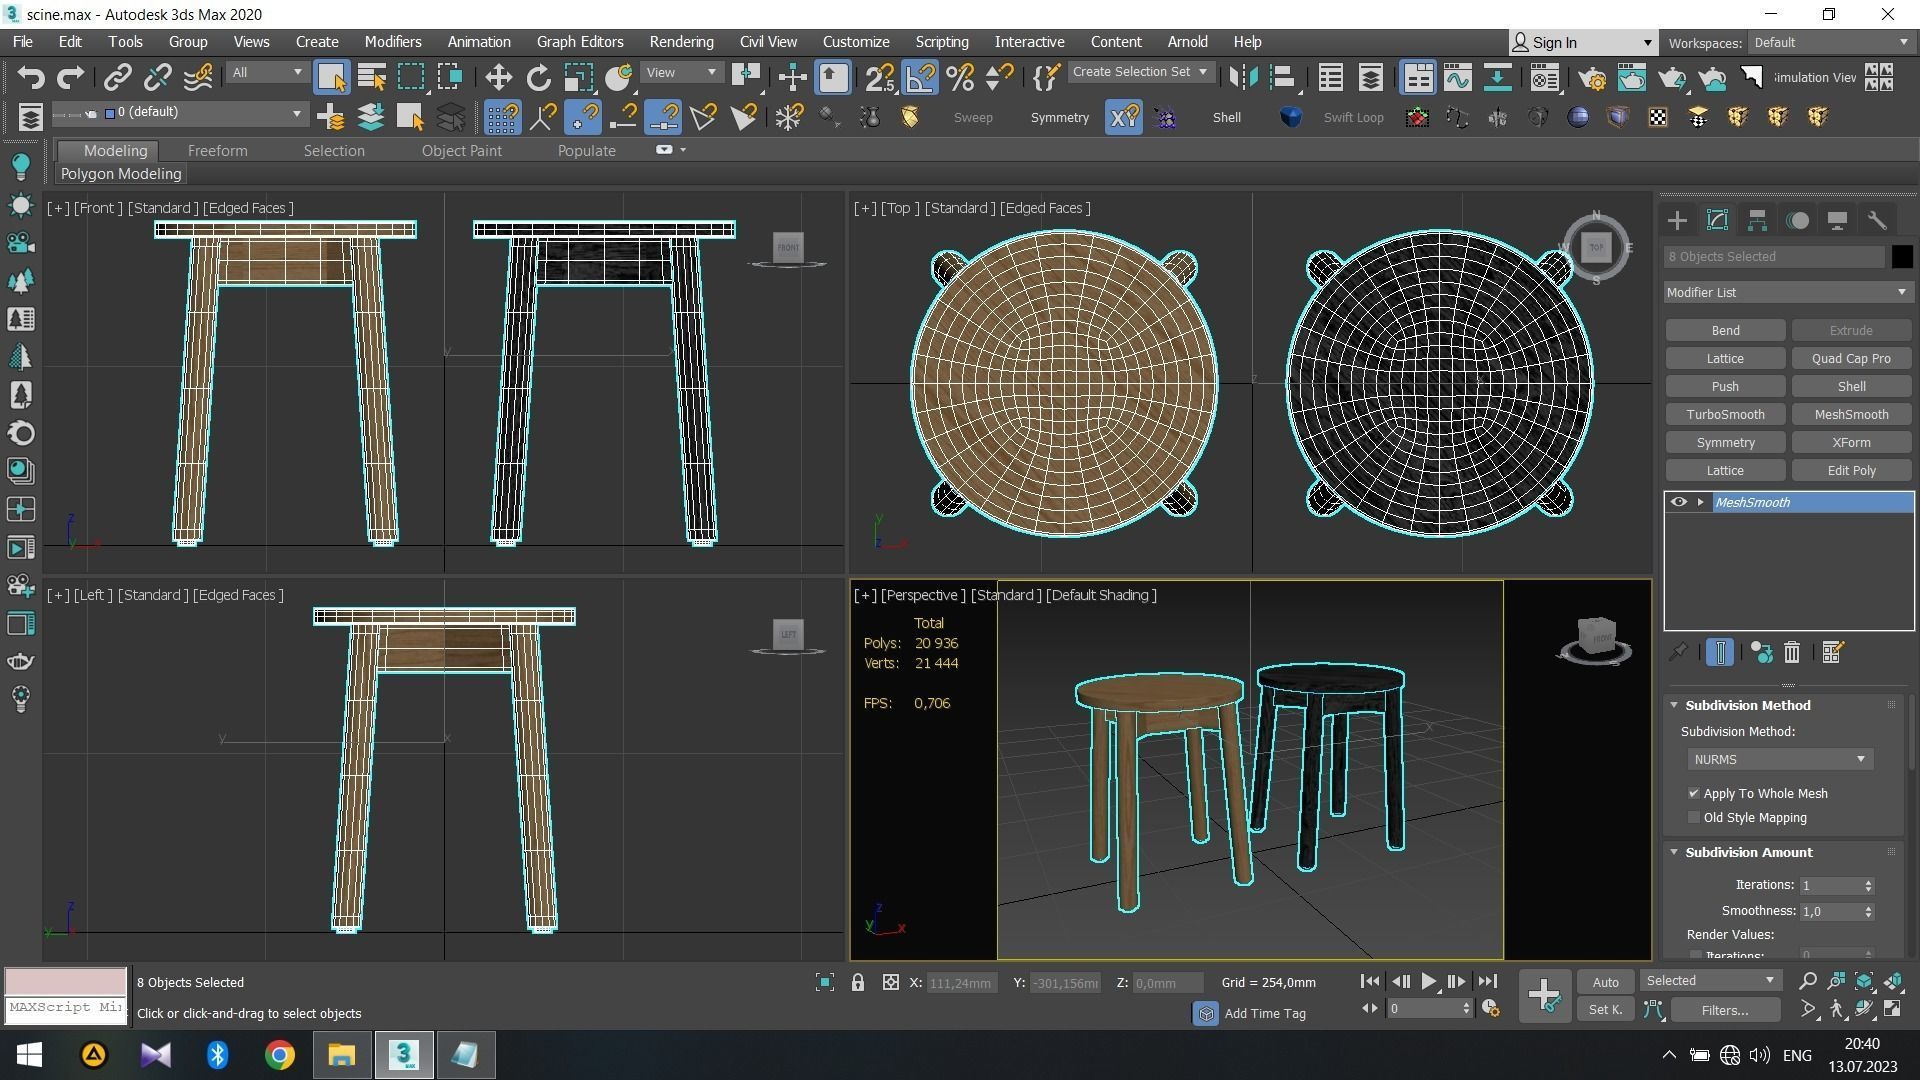The width and height of the screenshot is (1920, 1080).
Task: Click the Redo arrow icon
Action: pos(70,77)
